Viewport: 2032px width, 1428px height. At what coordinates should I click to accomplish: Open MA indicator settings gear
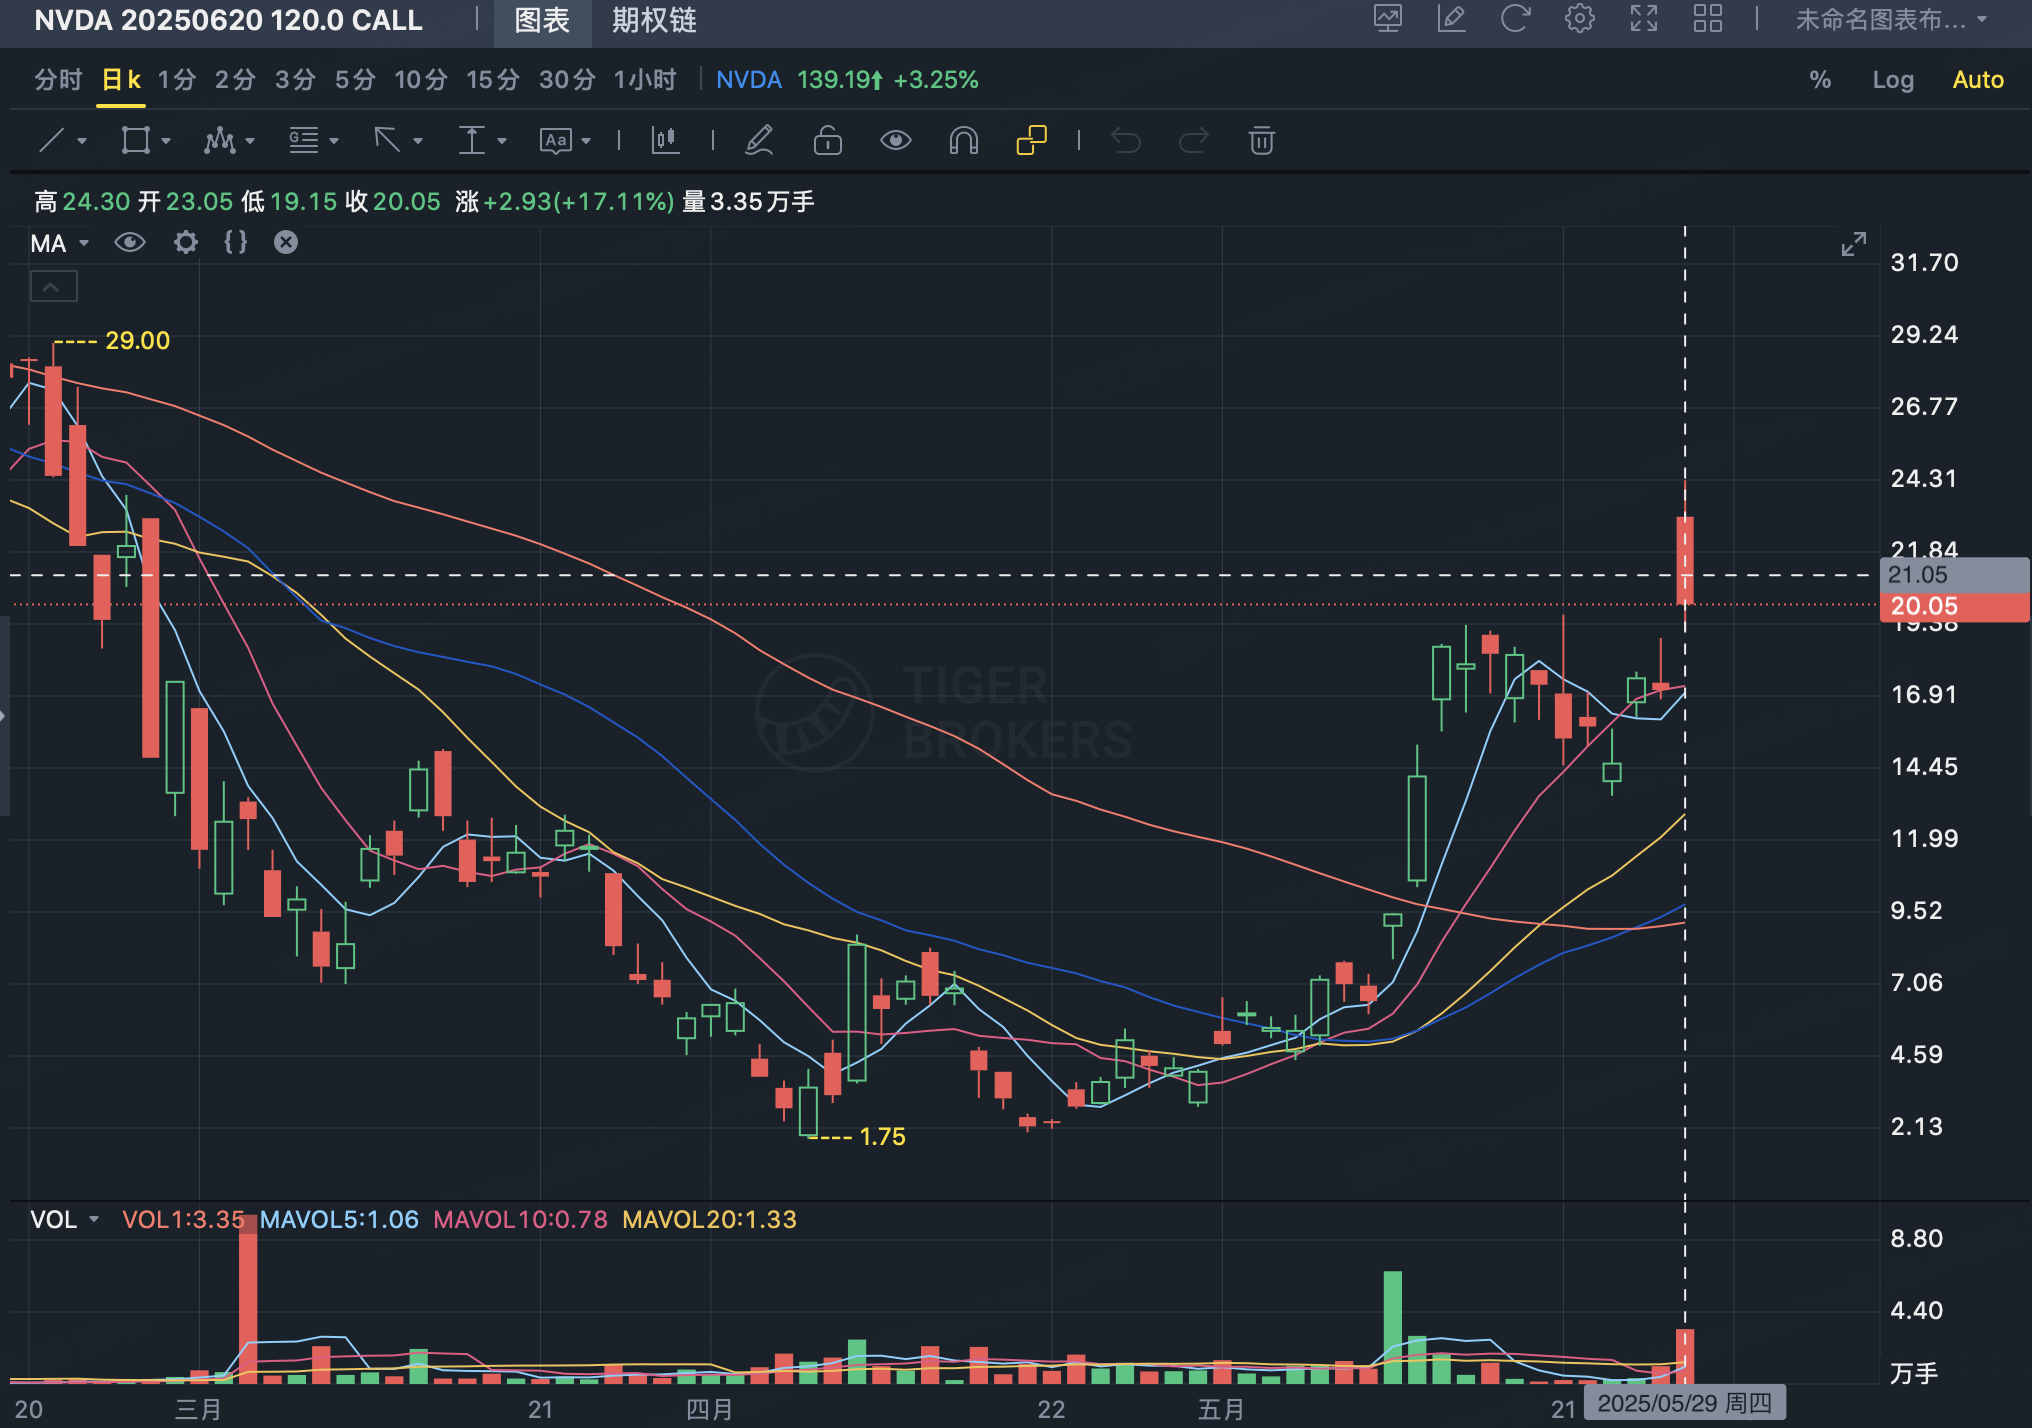186,242
